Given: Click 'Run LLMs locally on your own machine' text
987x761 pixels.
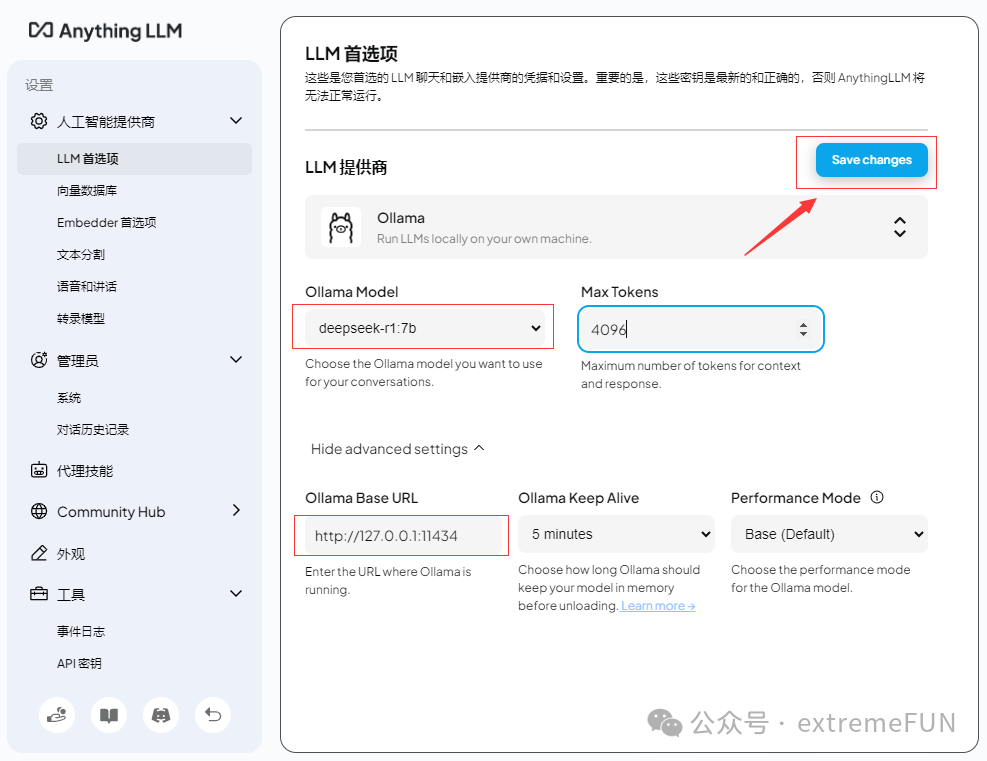Looking at the screenshot, I should click(x=484, y=239).
